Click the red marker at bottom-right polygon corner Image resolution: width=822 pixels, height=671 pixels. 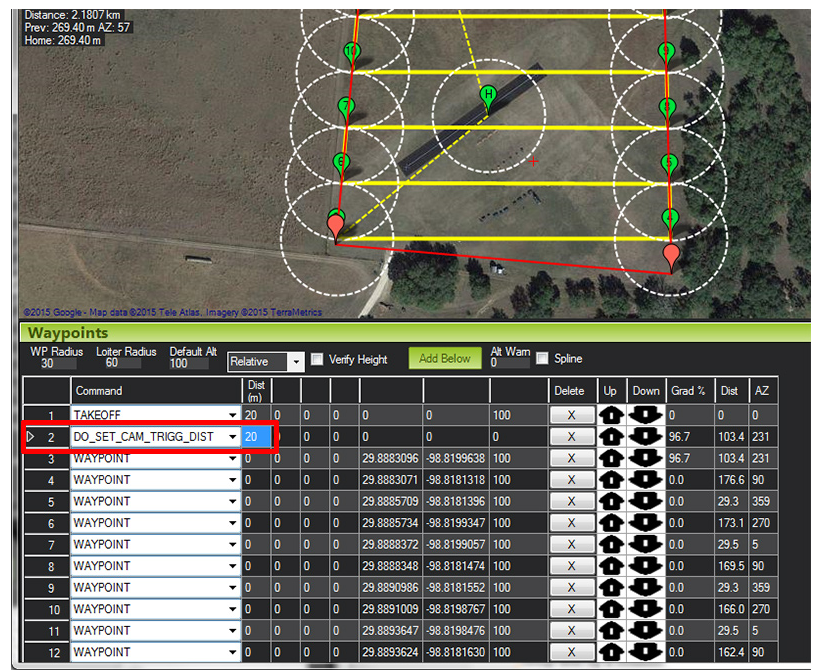pyautogui.click(x=671, y=256)
